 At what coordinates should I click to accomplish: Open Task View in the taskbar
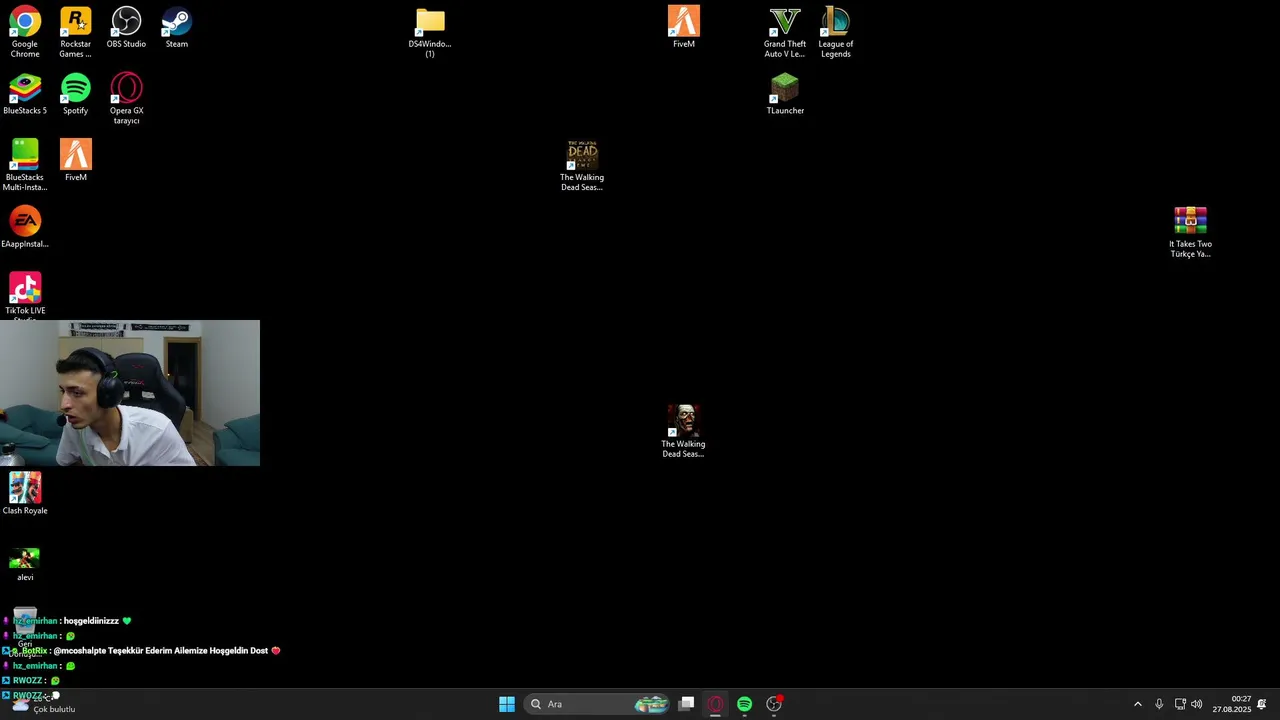(x=686, y=704)
